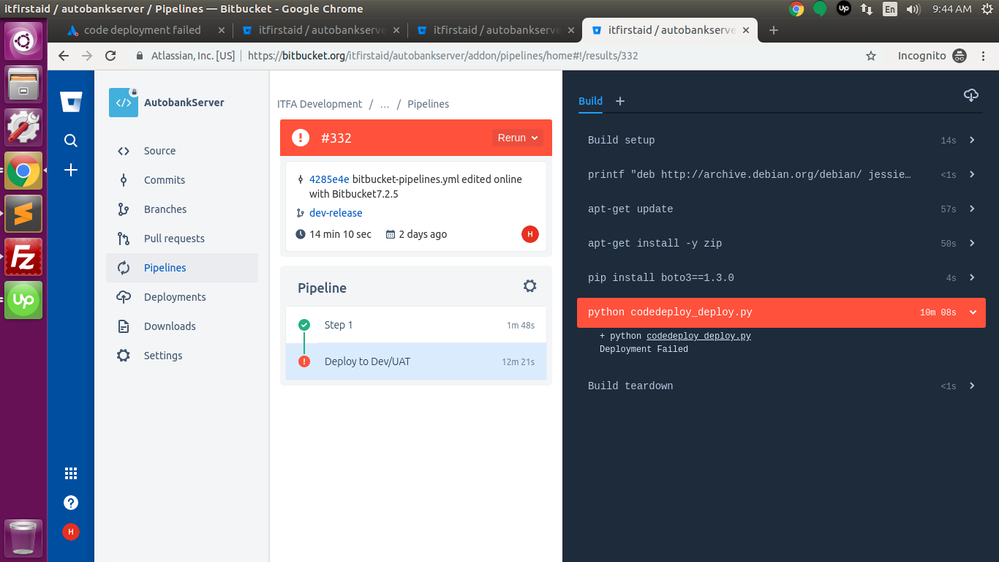Open Pipelines in repository menu

pos(182,268)
